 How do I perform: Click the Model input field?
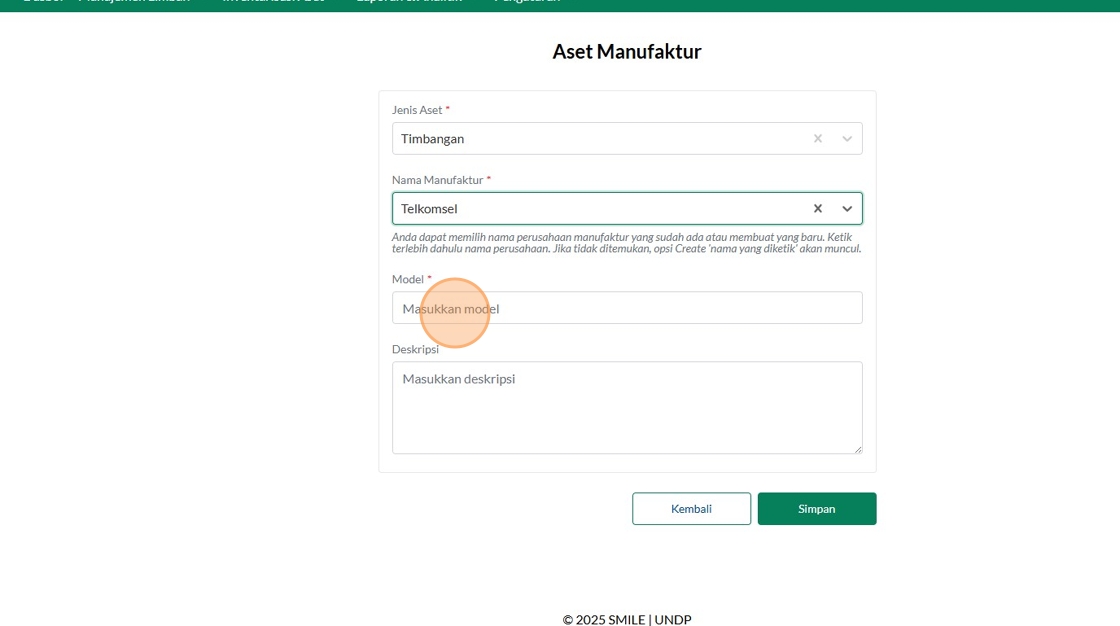click(x=627, y=308)
